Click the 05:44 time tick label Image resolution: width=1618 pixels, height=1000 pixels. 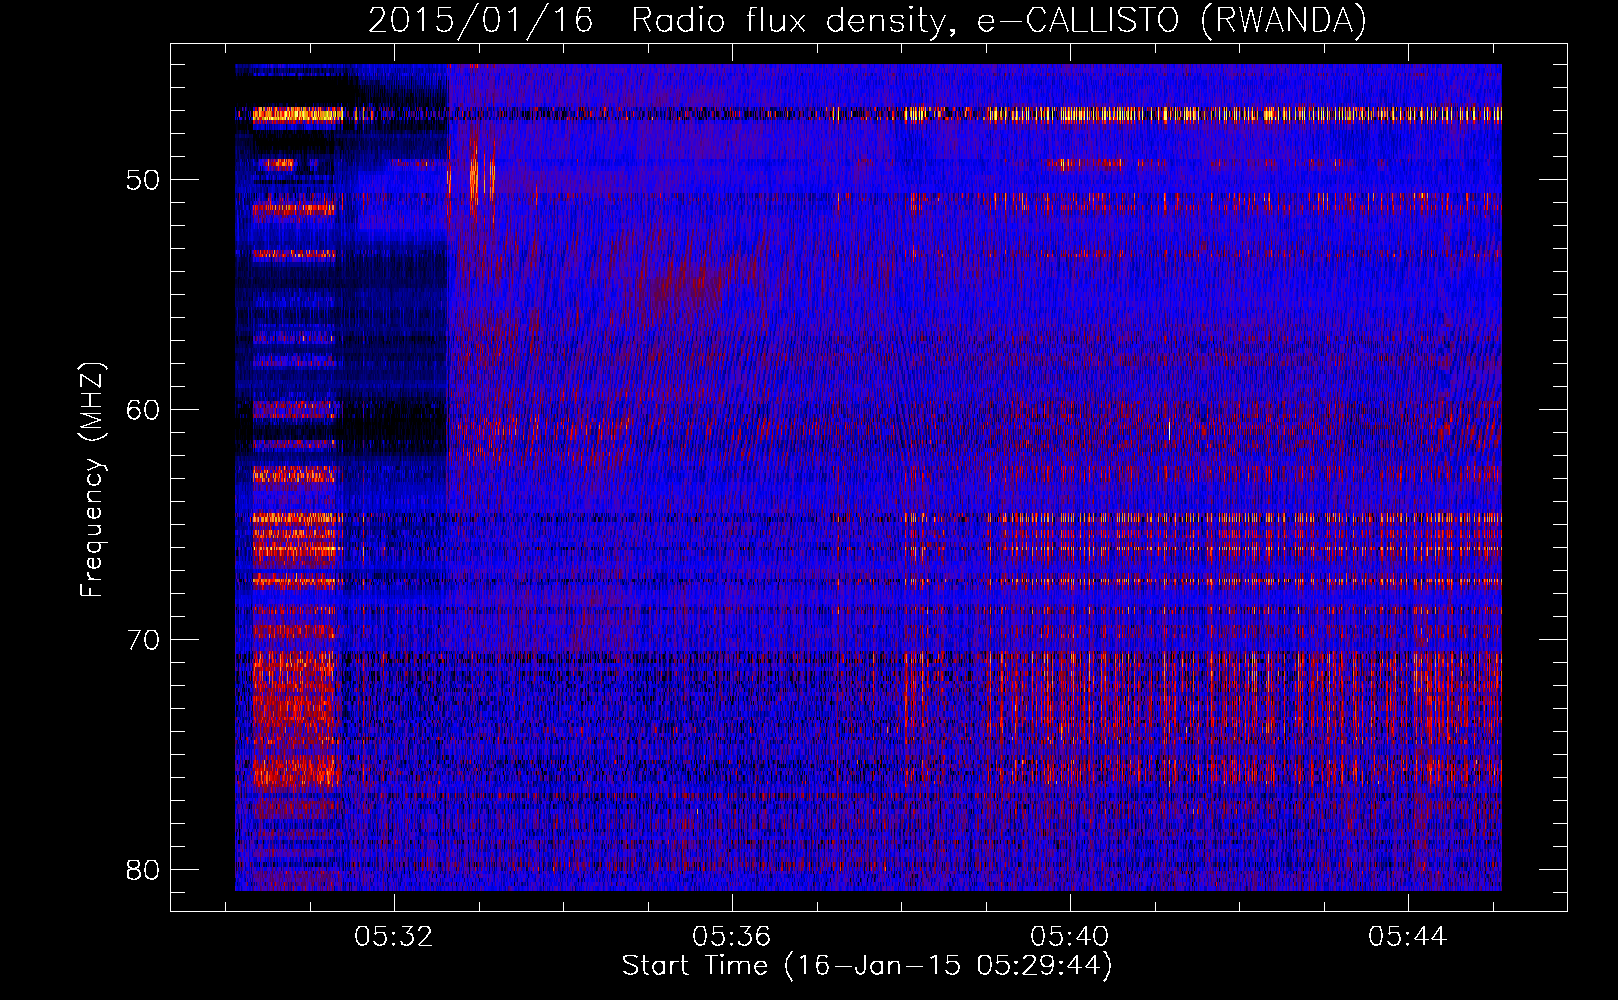[1408, 937]
